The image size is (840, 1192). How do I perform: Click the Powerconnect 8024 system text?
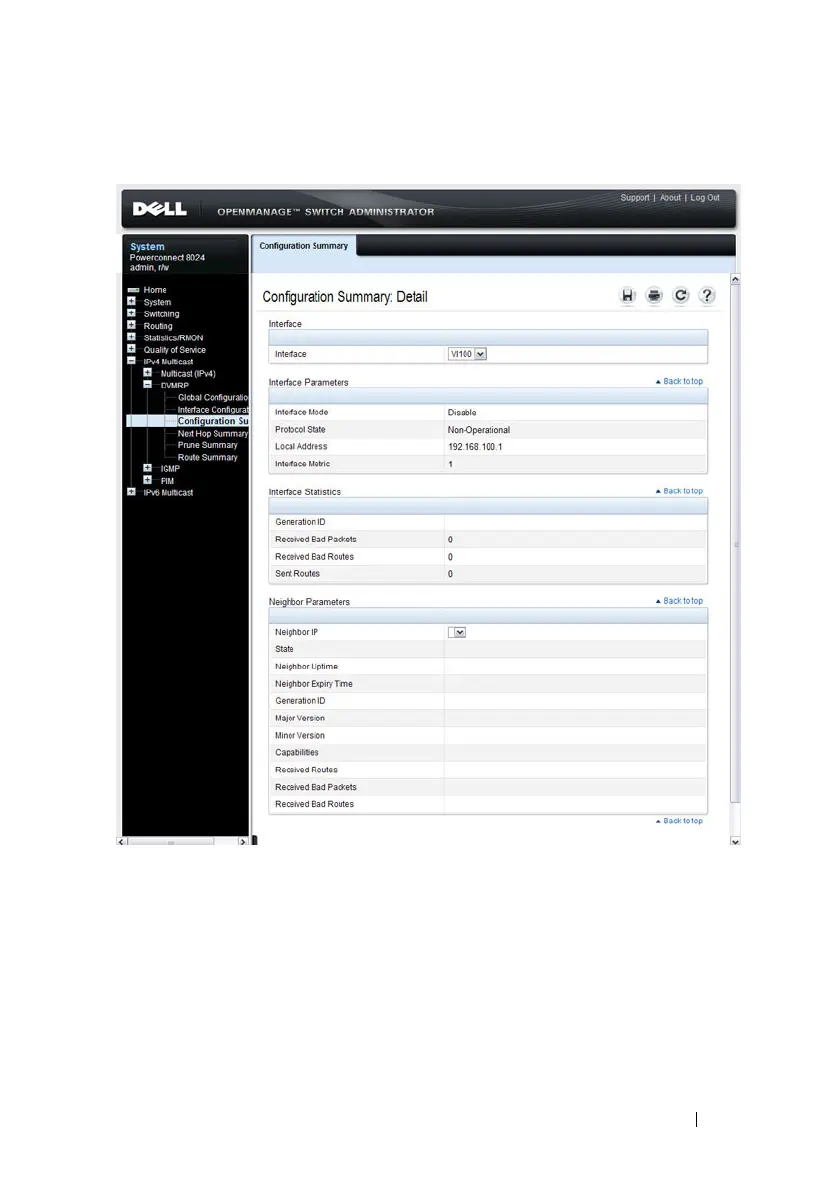coord(167,258)
